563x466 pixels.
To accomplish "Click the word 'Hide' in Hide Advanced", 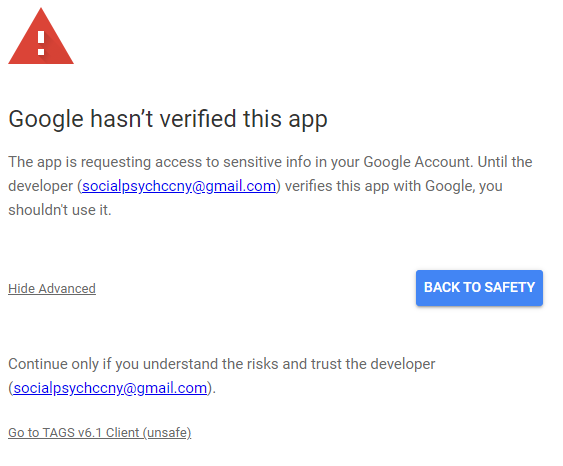I will [x=22, y=289].
